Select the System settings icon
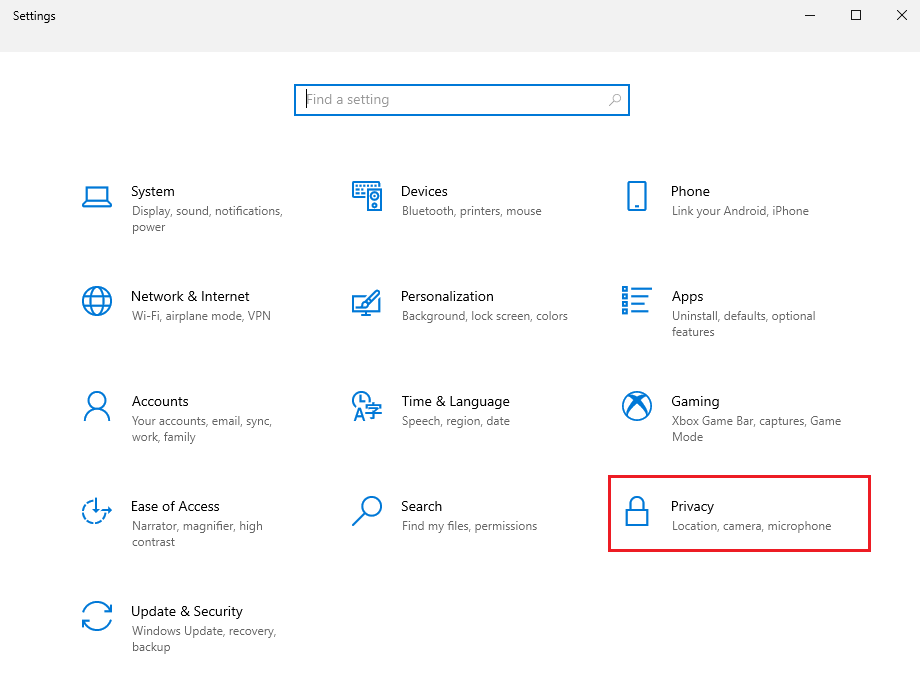The width and height of the screenshot is (920, 690). click(x=96, y=196)
